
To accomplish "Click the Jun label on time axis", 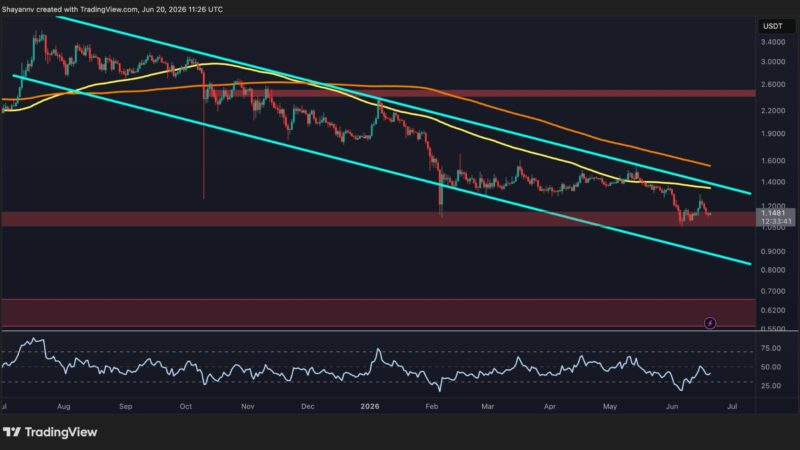I will tap(672, 407).
